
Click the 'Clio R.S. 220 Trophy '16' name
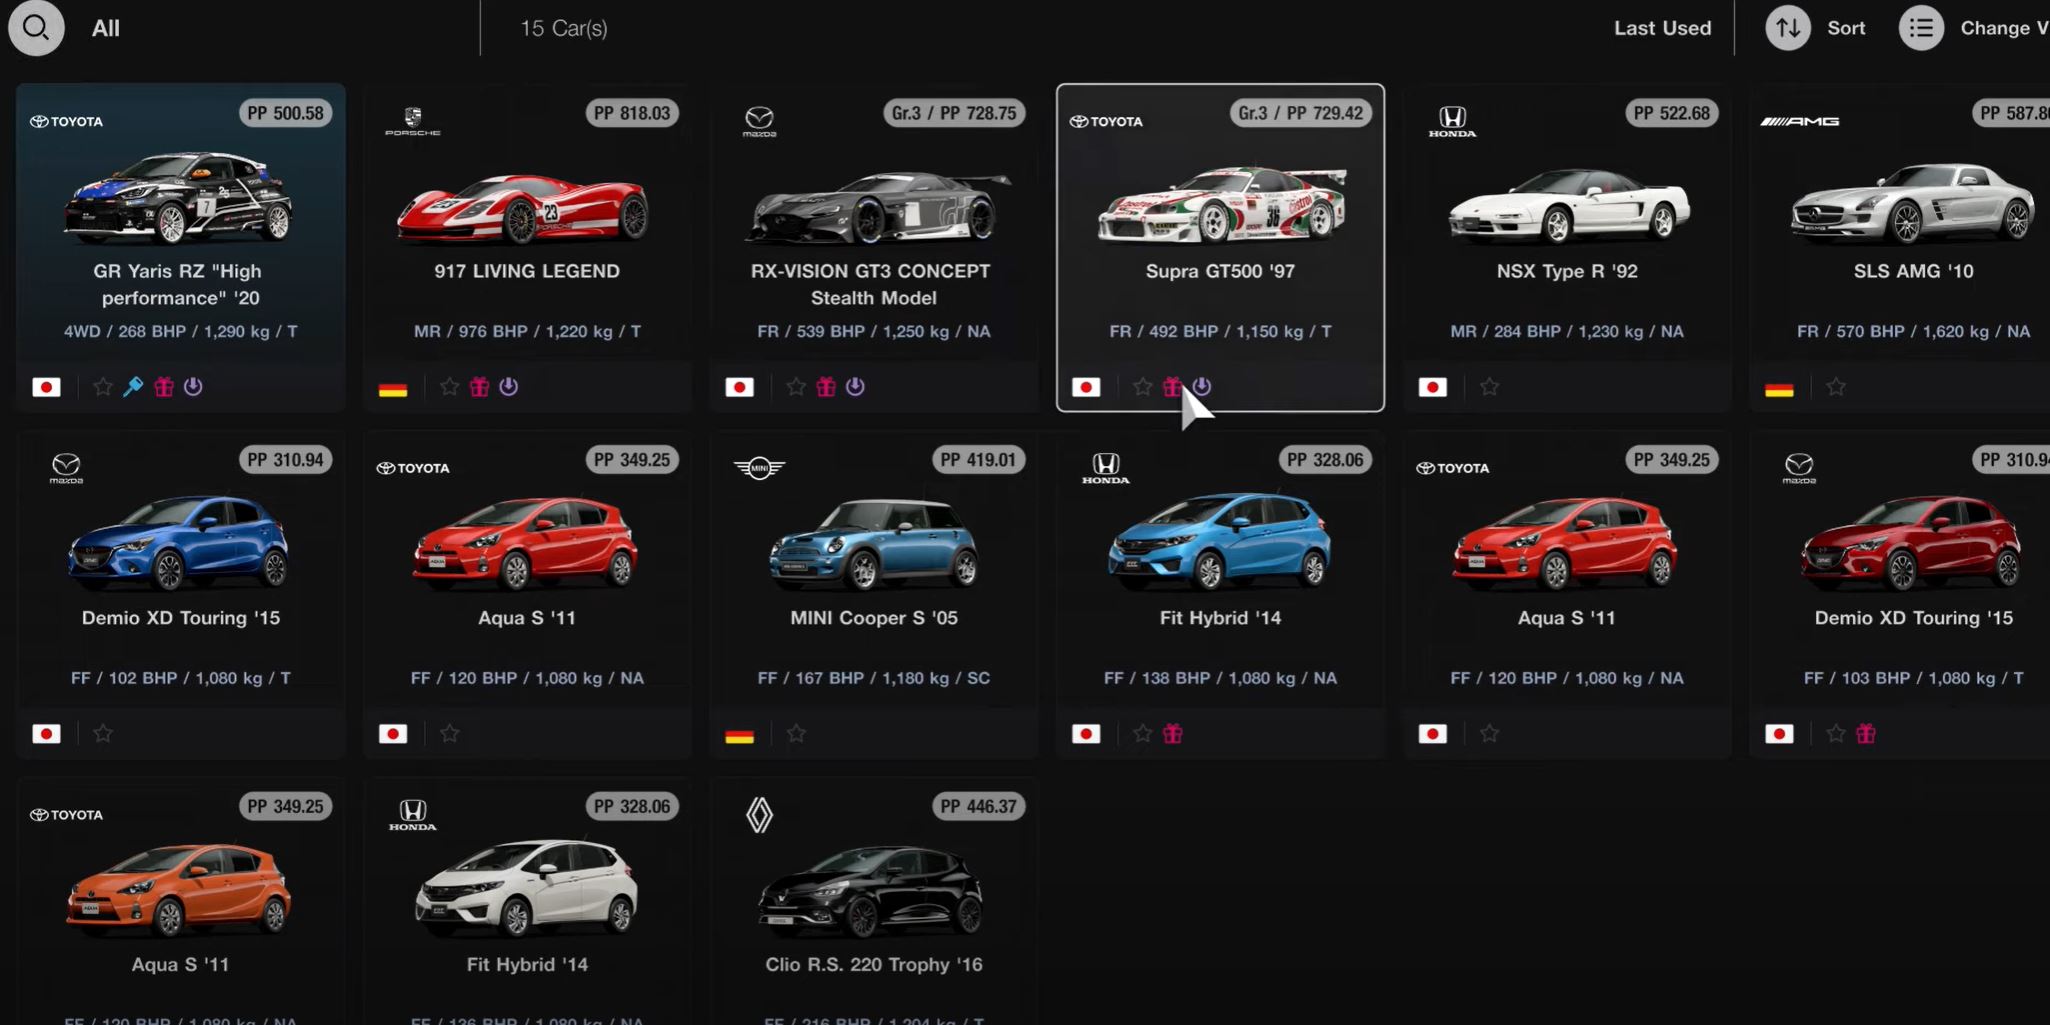[x=874, y=965]
